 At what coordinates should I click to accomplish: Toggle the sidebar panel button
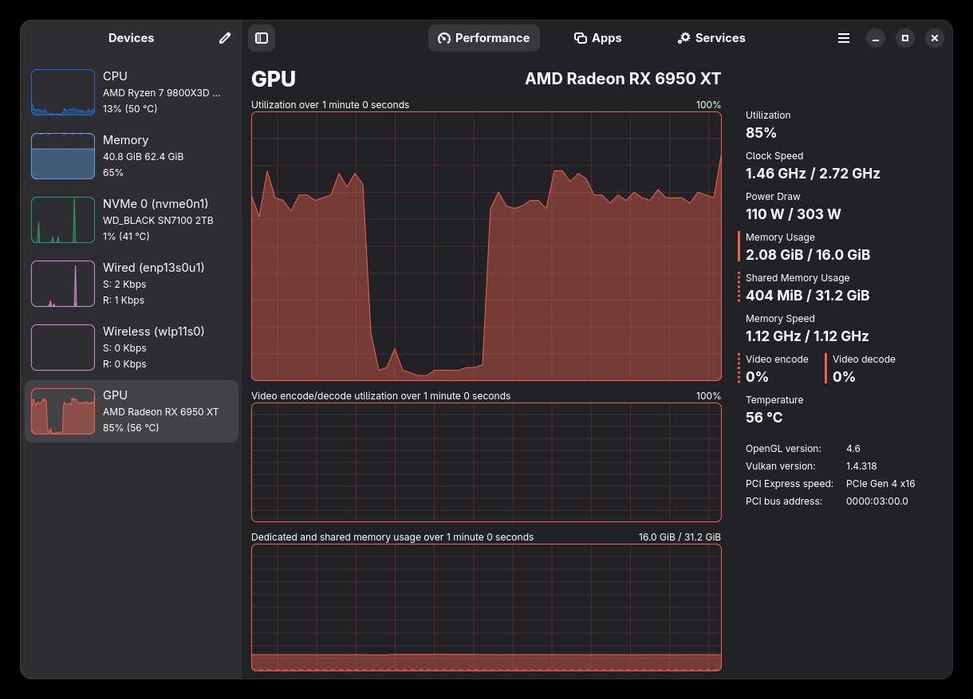pos(262,38)
